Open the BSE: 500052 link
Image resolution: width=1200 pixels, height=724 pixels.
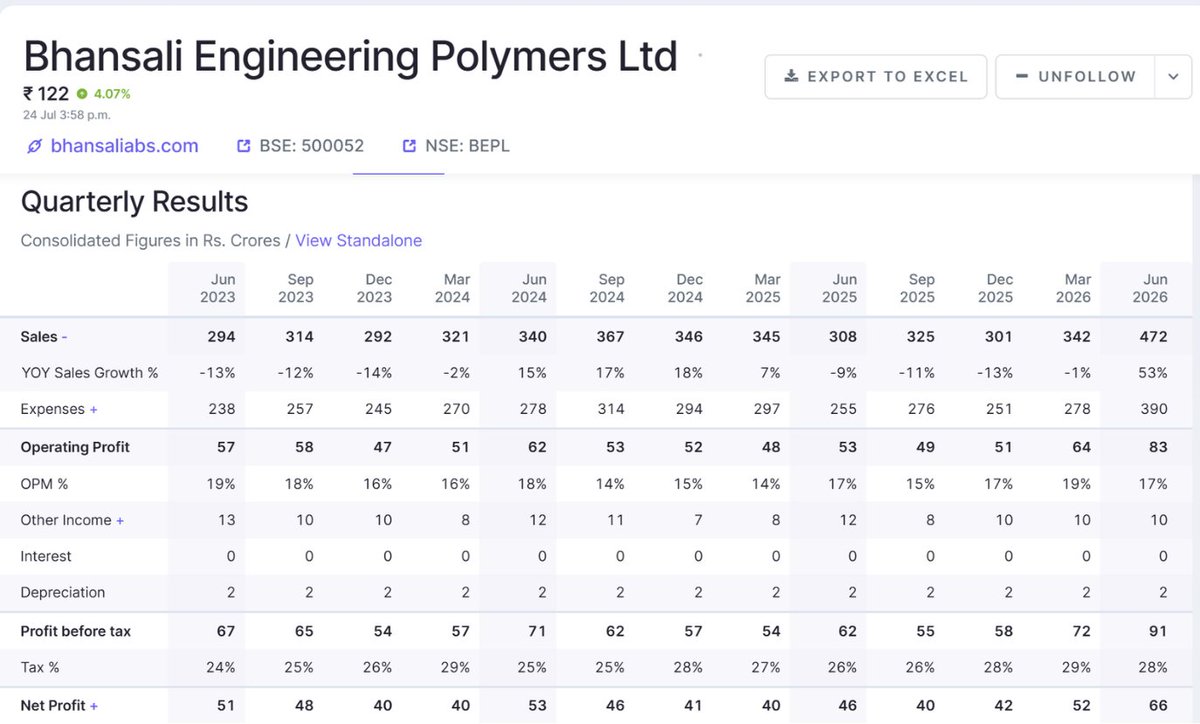(311, 146)
